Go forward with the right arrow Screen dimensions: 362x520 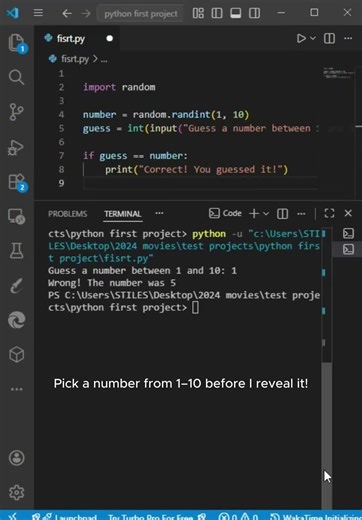click(86, 13)
